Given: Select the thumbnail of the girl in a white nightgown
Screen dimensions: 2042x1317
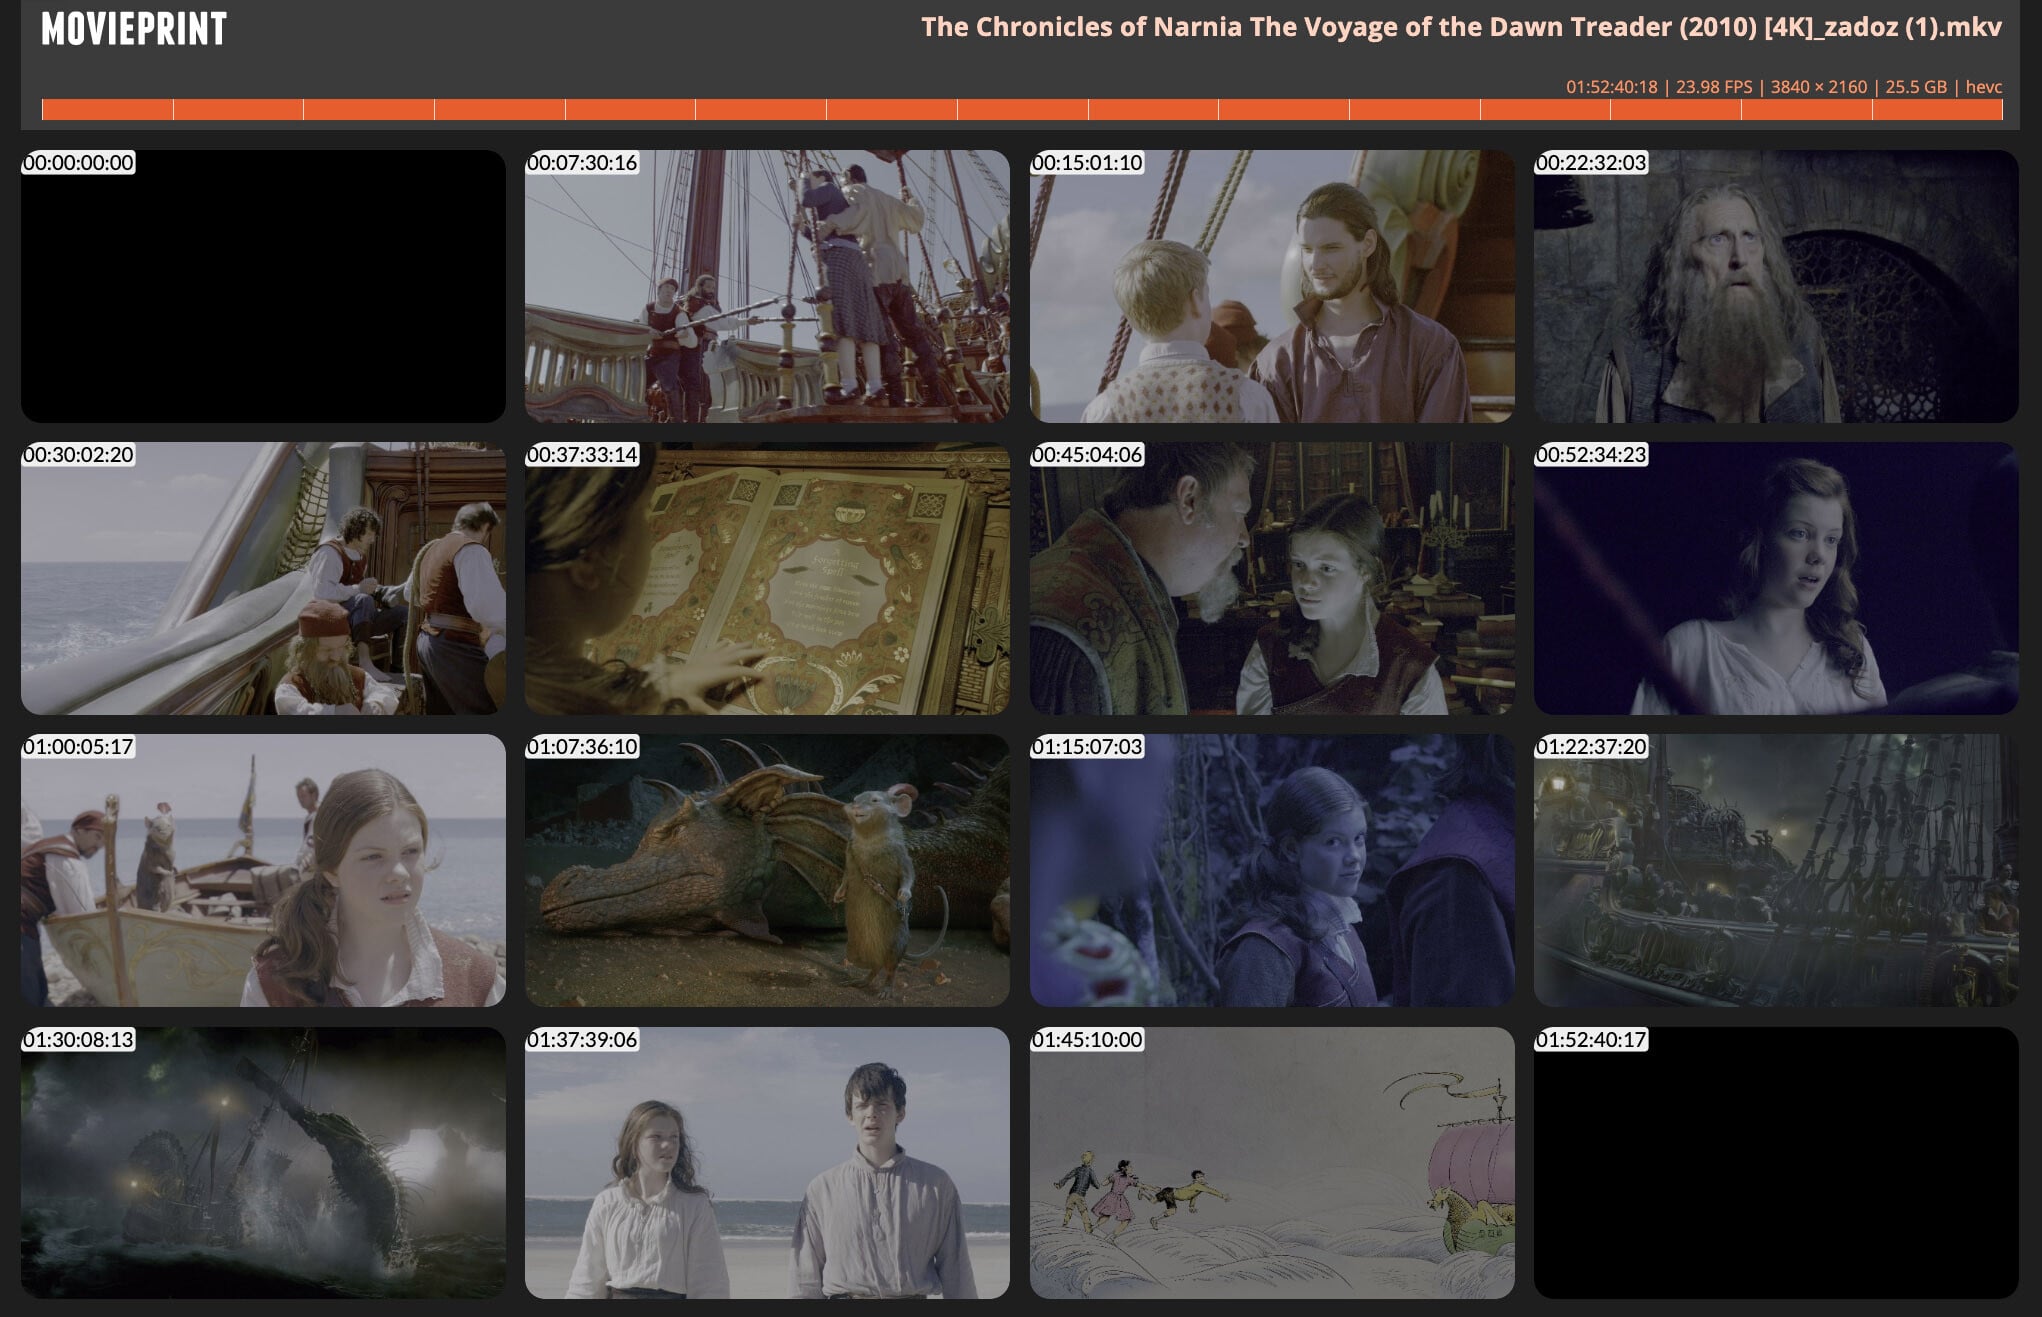Looking at the screenshot, I should click(1776, 578).
